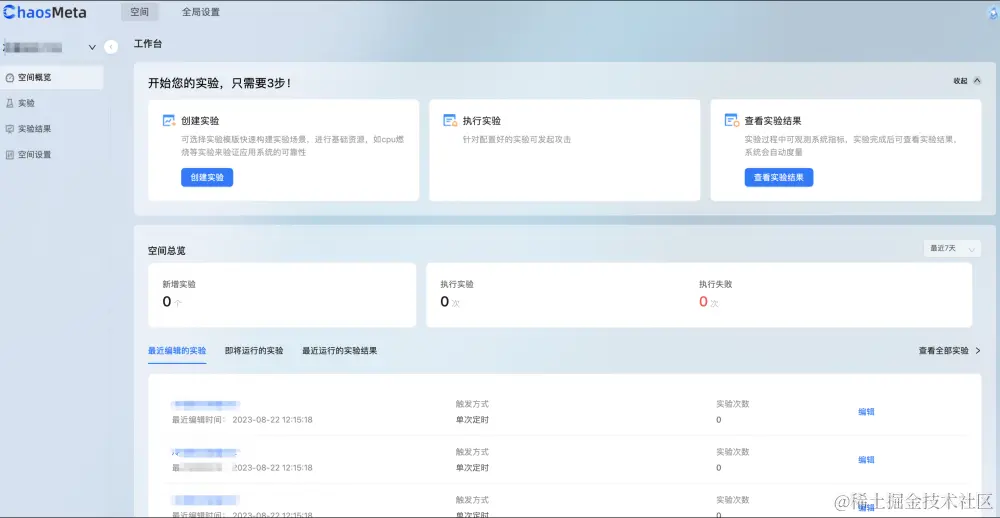This screenshot has height=518, width=1000.
Task: Click the ChaosMeta logo
Action: pyautogui.click(x=44, y=12)
